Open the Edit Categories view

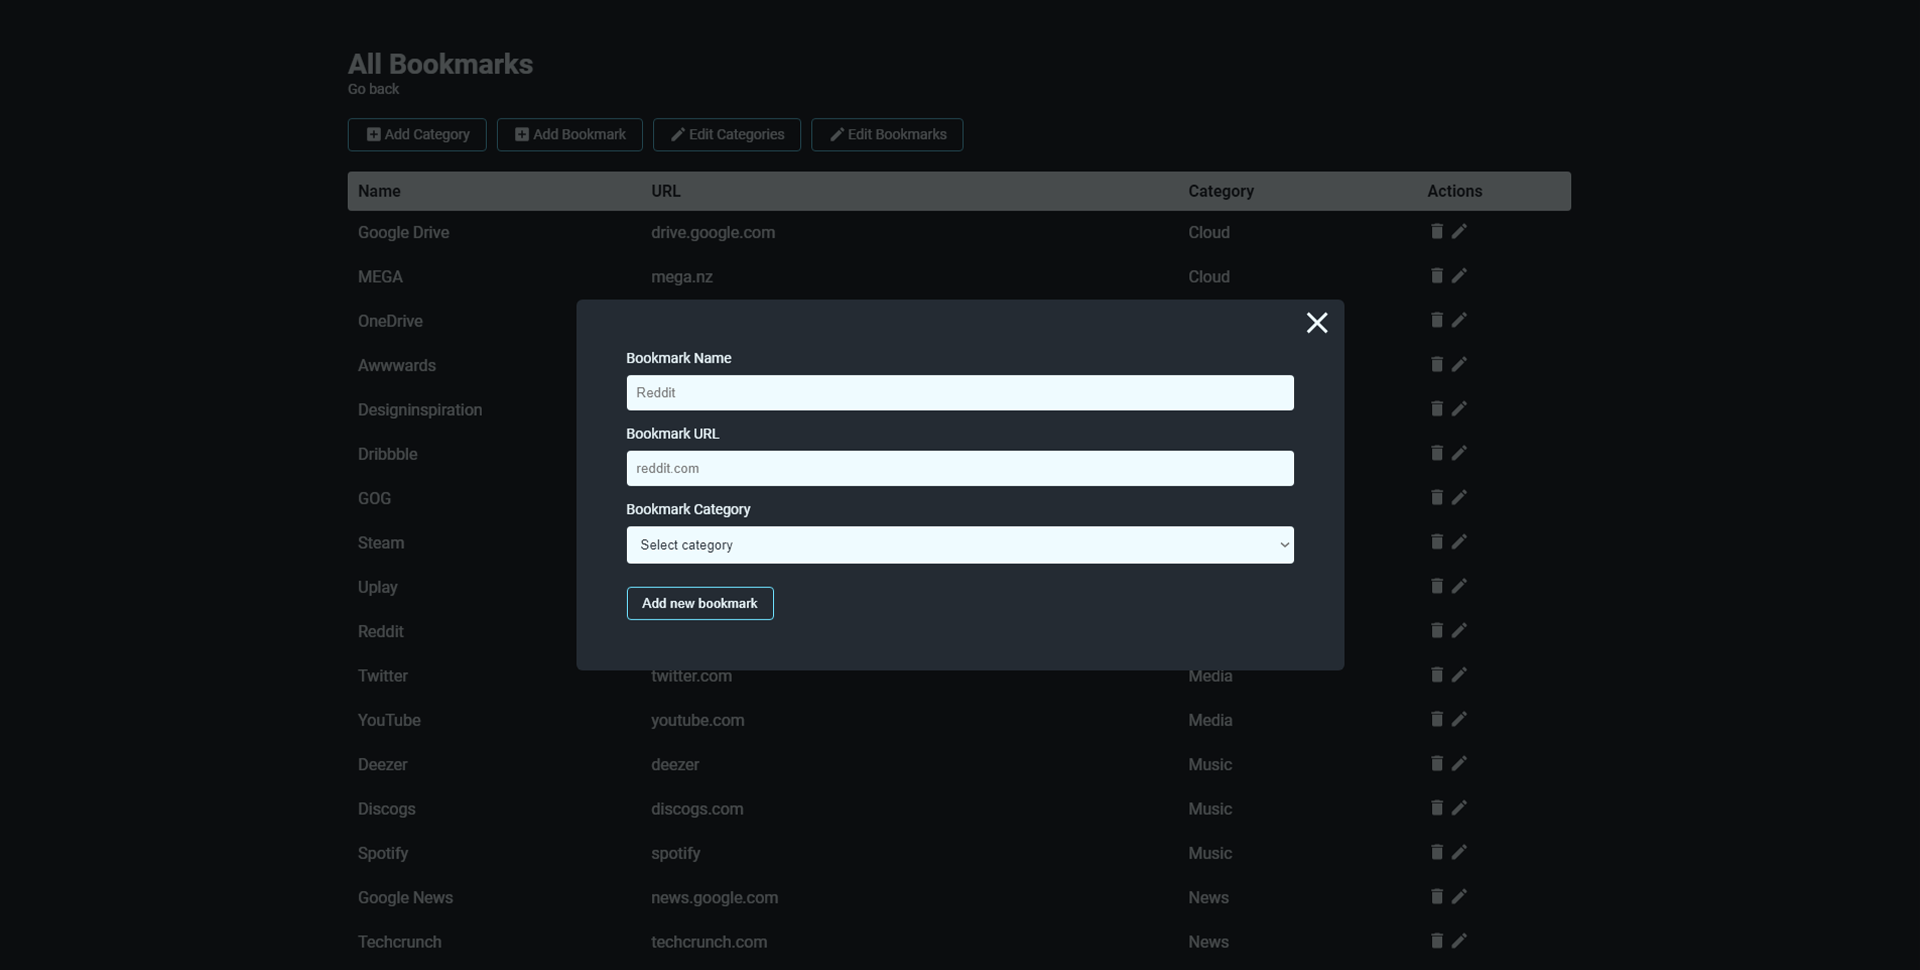coord(726,135)
